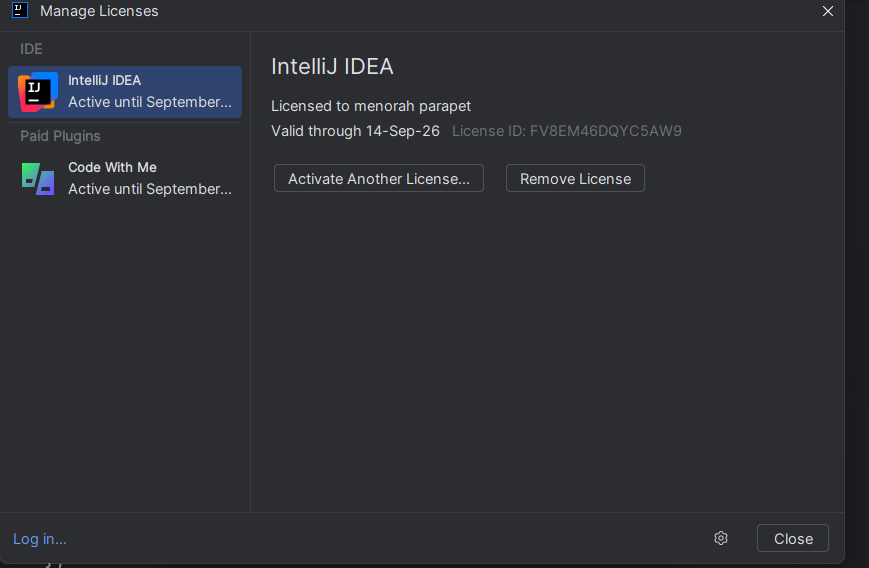Viewport: 869px width, 568px height.
Task: Click License ID FV8EM46DQYC5AW9 text
Action: [566, 131]
